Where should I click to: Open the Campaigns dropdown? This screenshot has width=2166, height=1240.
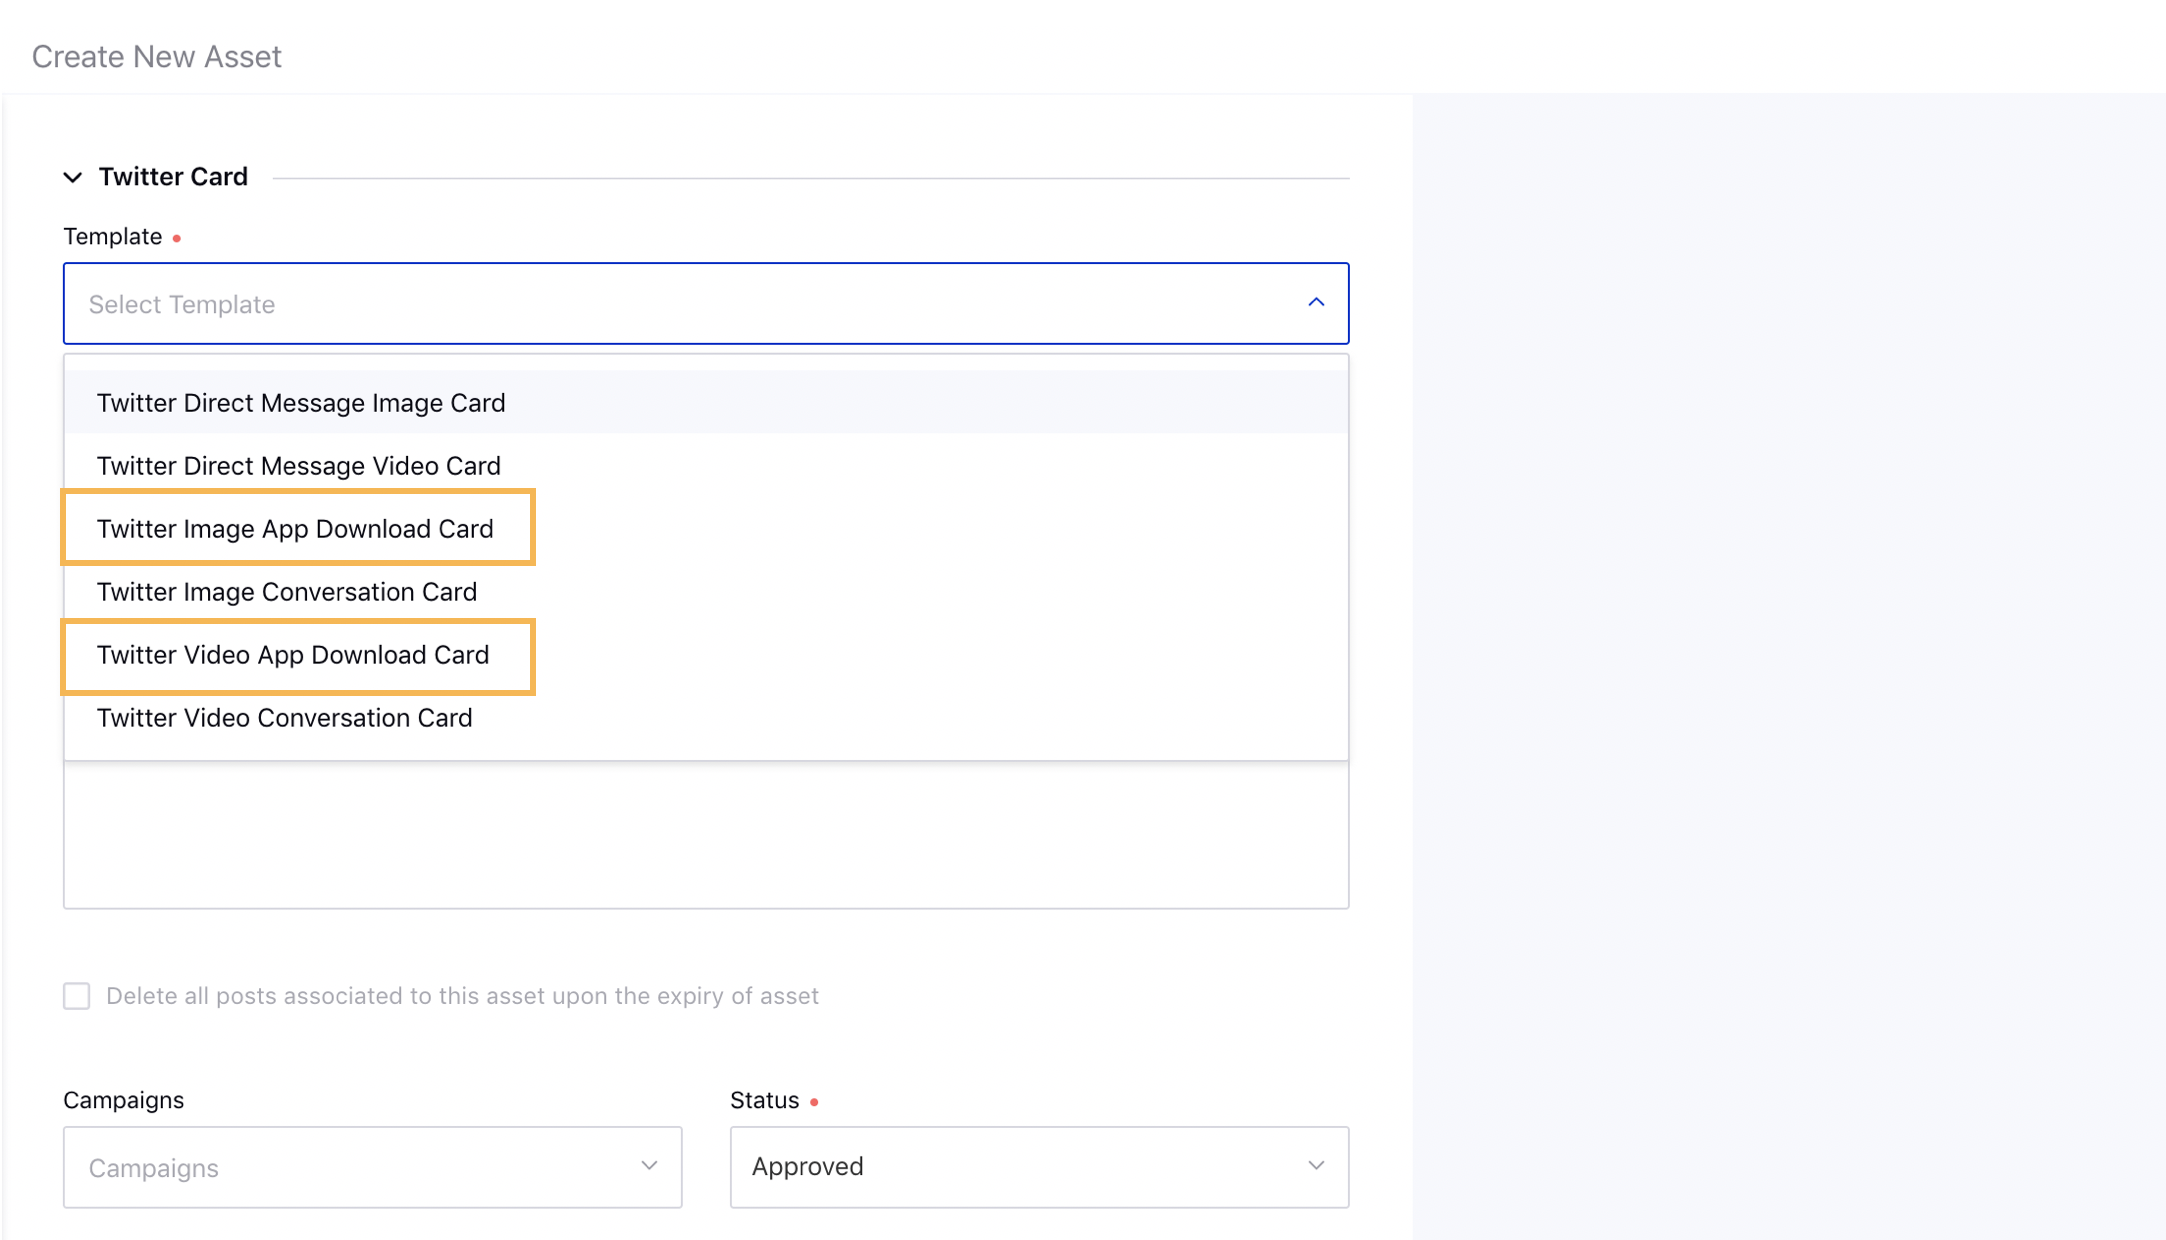pyautogui.click(x=372, y=1167)
